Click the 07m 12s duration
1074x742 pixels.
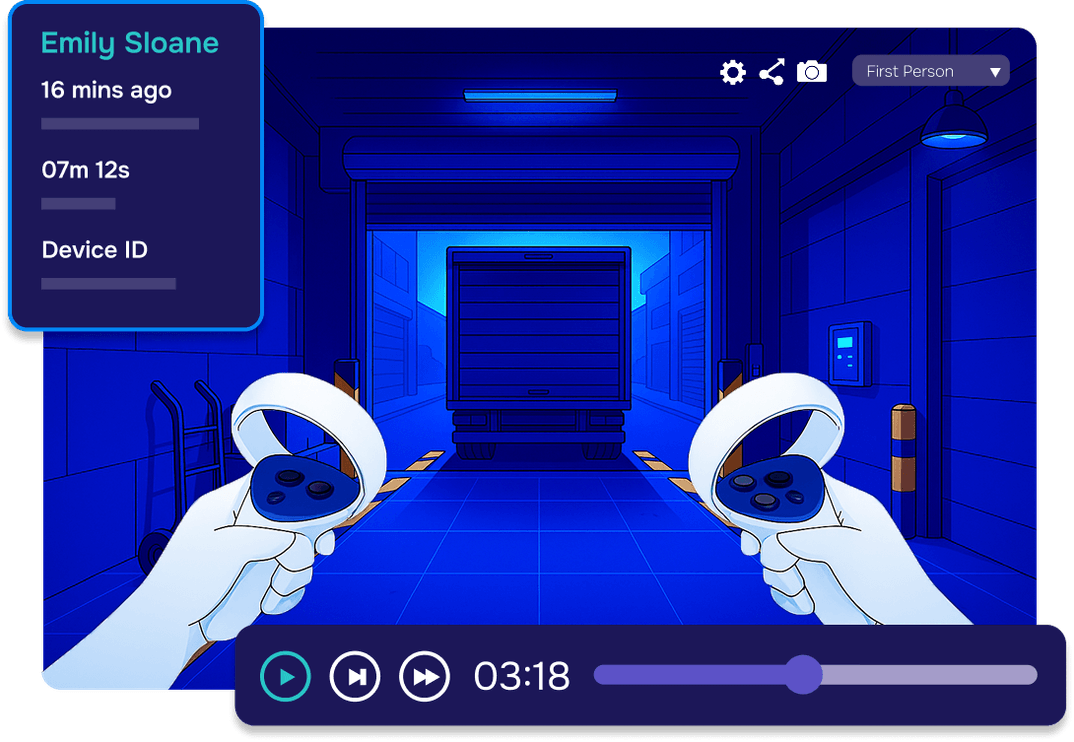coord(86,170)
